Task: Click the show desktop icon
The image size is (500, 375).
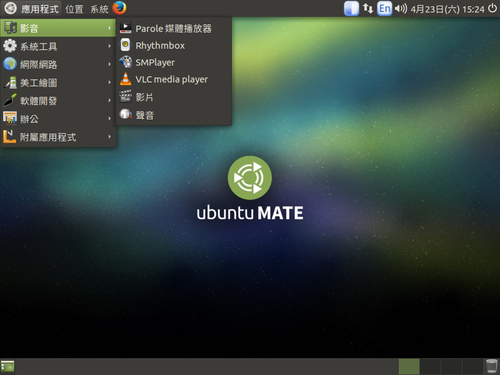Action: coord(7,366)
